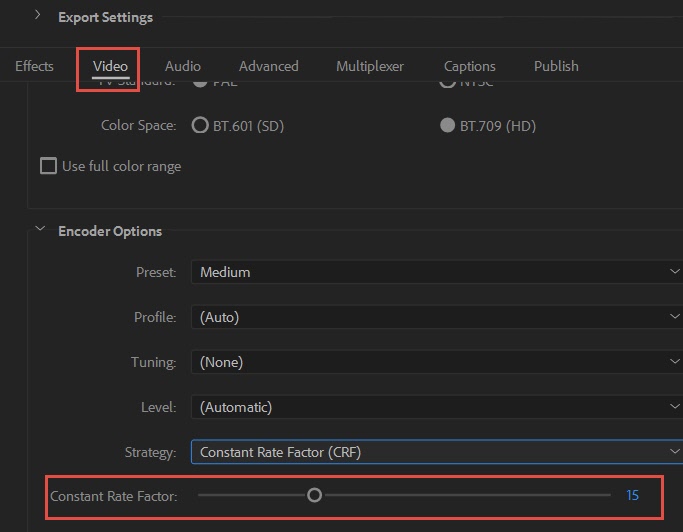Click the Encoder Options heading
The image size is (683, 532).
110,231
